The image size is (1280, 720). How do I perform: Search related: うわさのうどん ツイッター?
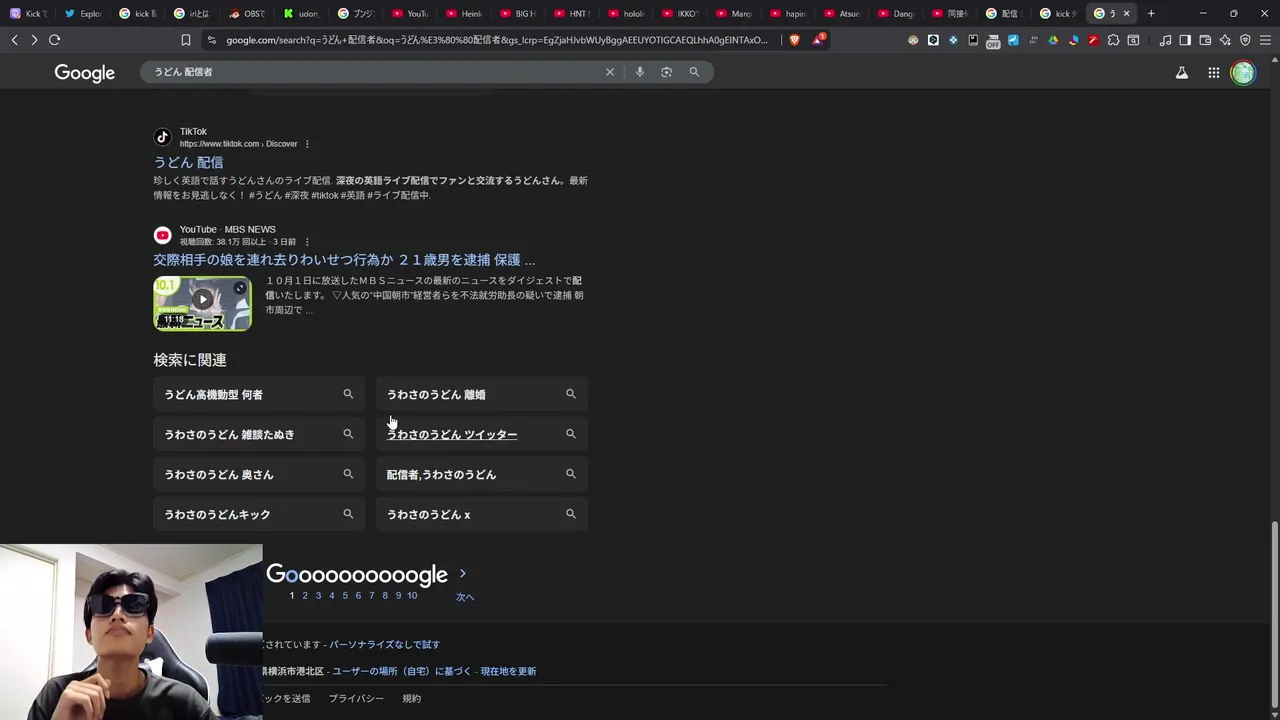pos(482,434)
